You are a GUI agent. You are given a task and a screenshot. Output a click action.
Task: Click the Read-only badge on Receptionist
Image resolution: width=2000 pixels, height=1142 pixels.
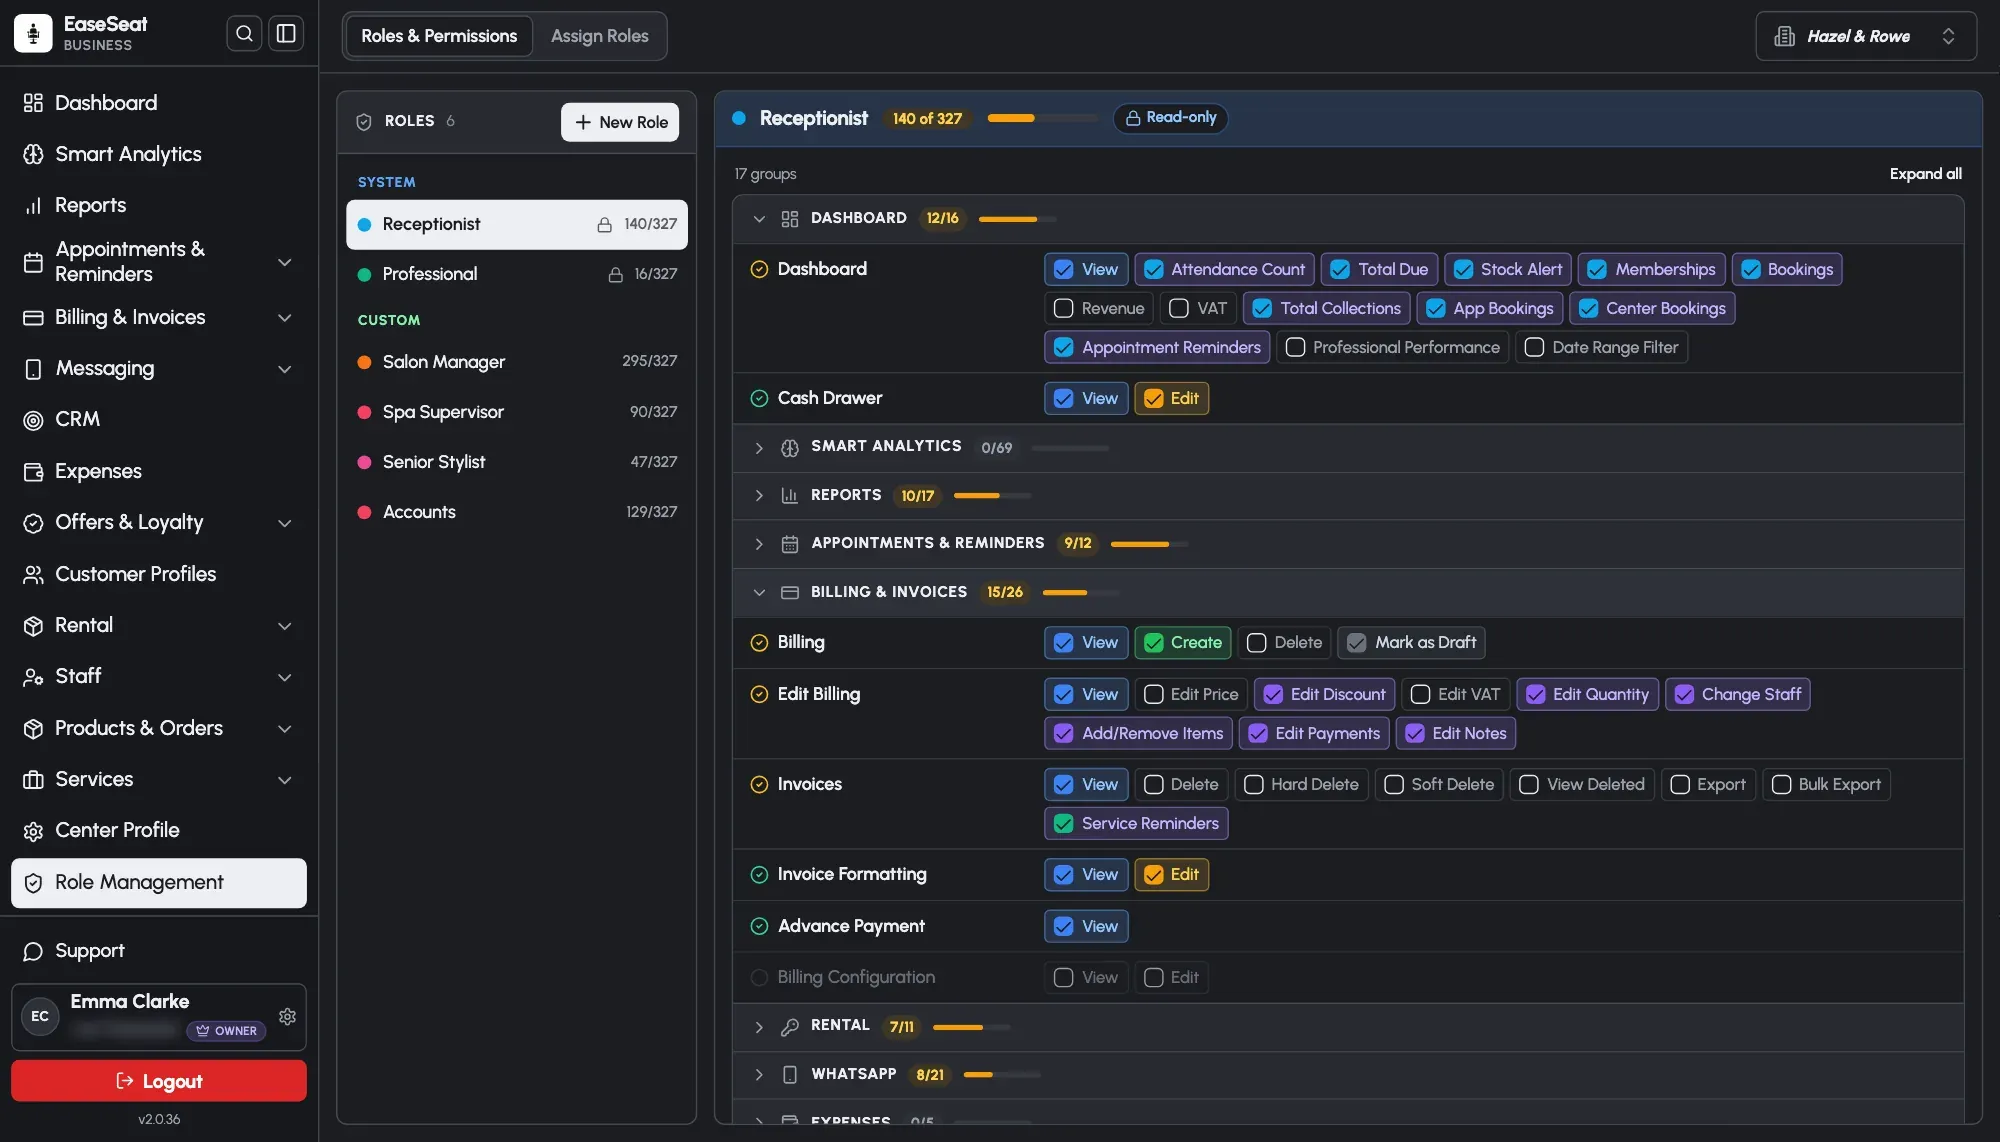tap(1170, 118)
